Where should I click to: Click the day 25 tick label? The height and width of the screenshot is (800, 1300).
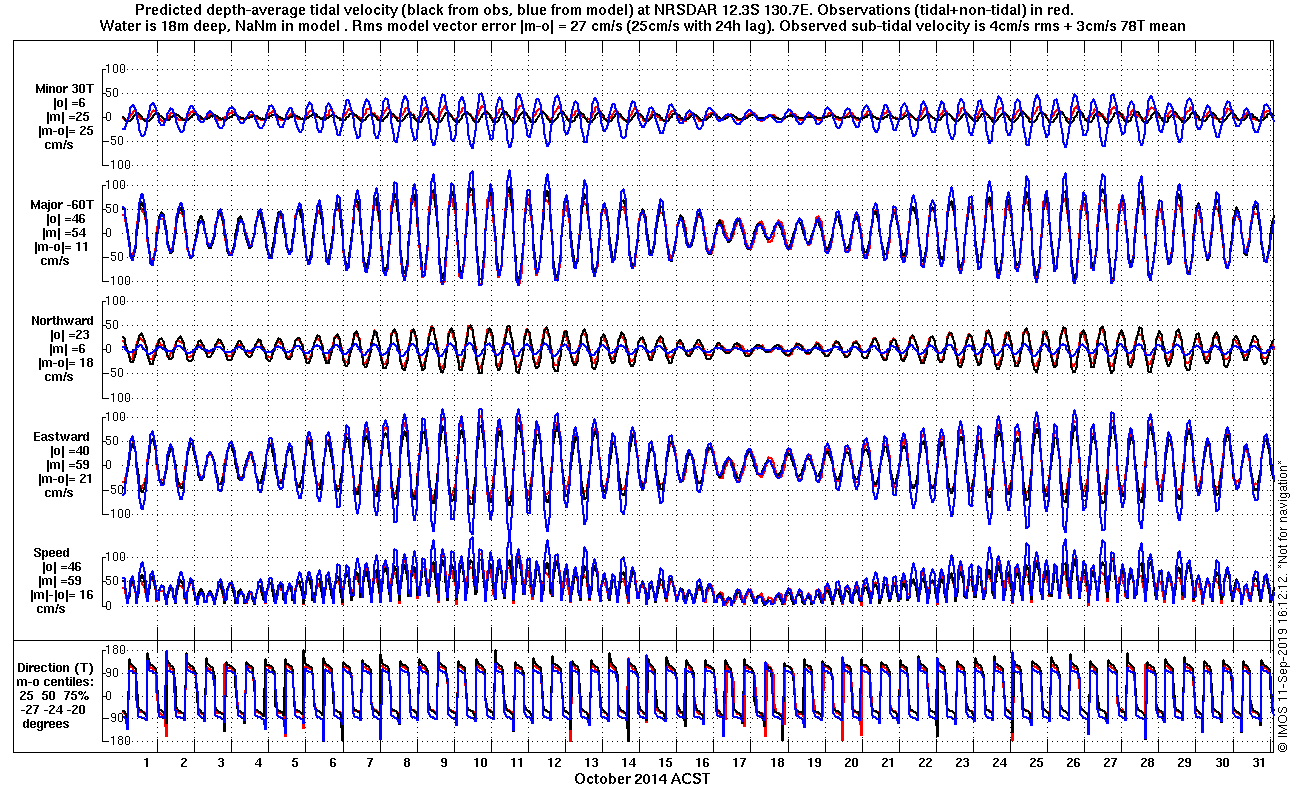point(1036,763)
